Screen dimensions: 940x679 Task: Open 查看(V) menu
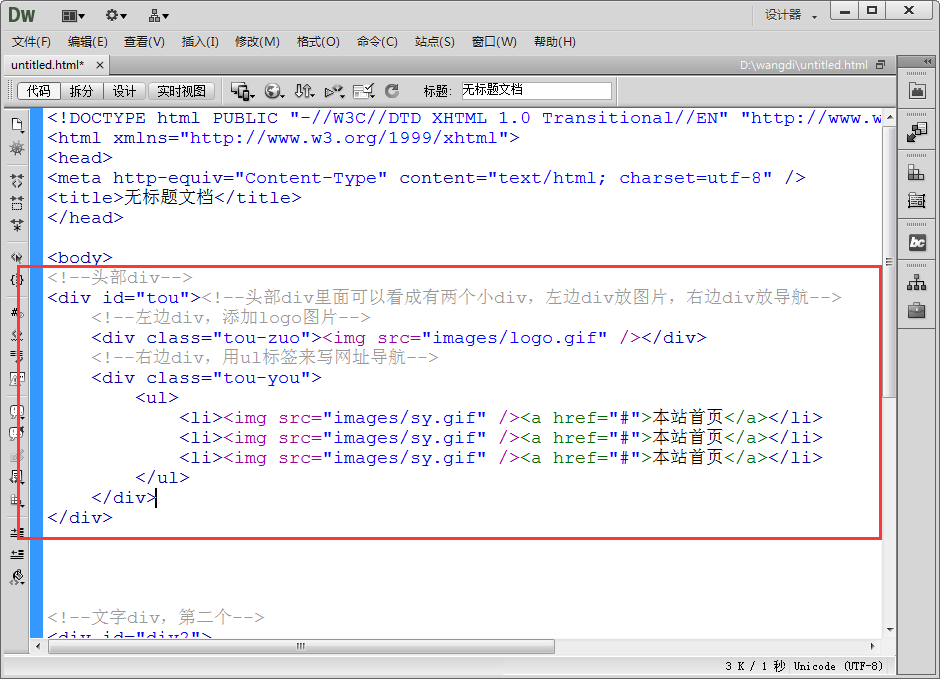(x=144, y=42)
